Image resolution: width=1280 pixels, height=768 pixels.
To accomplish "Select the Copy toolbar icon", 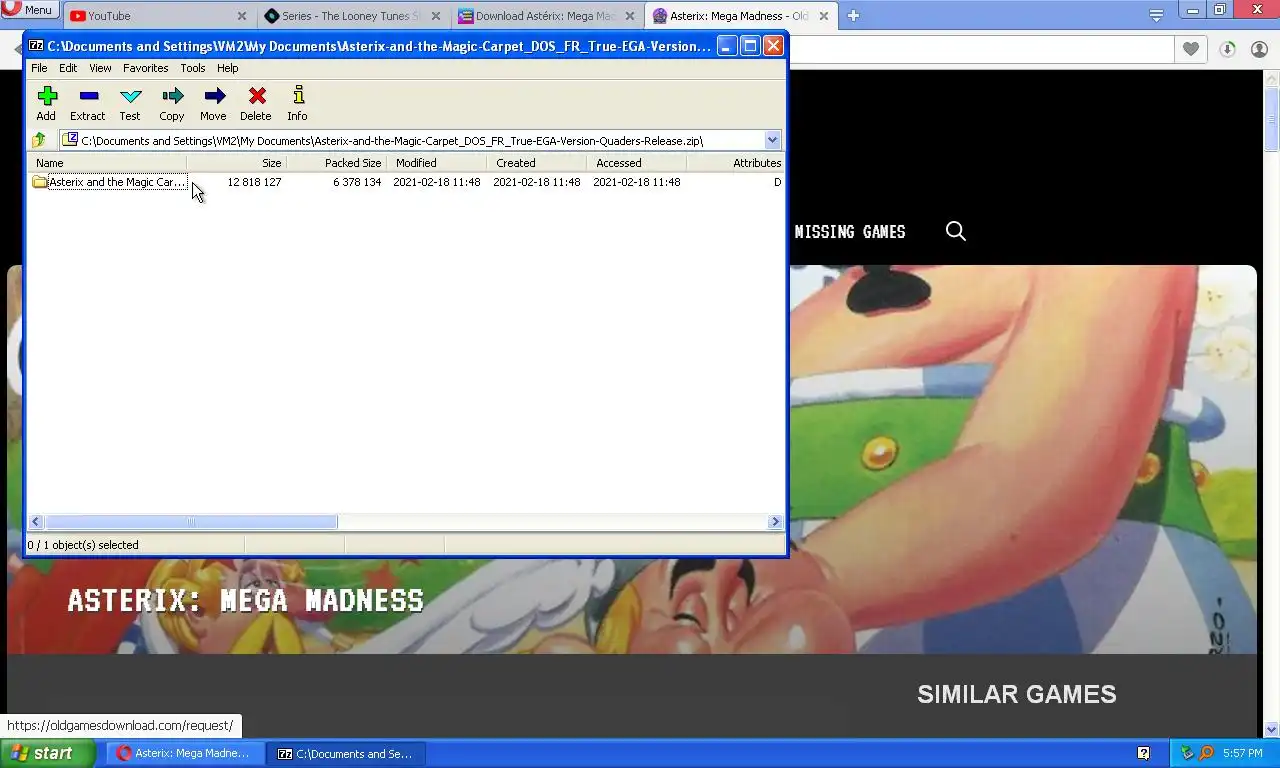I will pos(172,103).
